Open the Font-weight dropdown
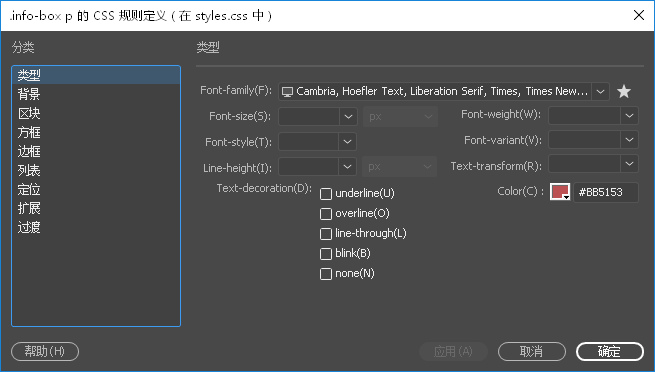 pyautogui.click(x=630, y=116)
